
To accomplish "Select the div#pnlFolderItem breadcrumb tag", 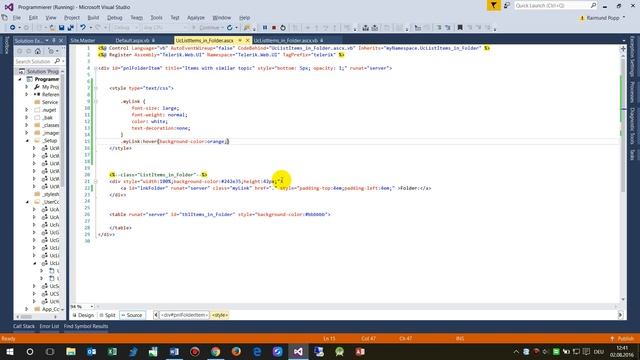I will [184, 315].
